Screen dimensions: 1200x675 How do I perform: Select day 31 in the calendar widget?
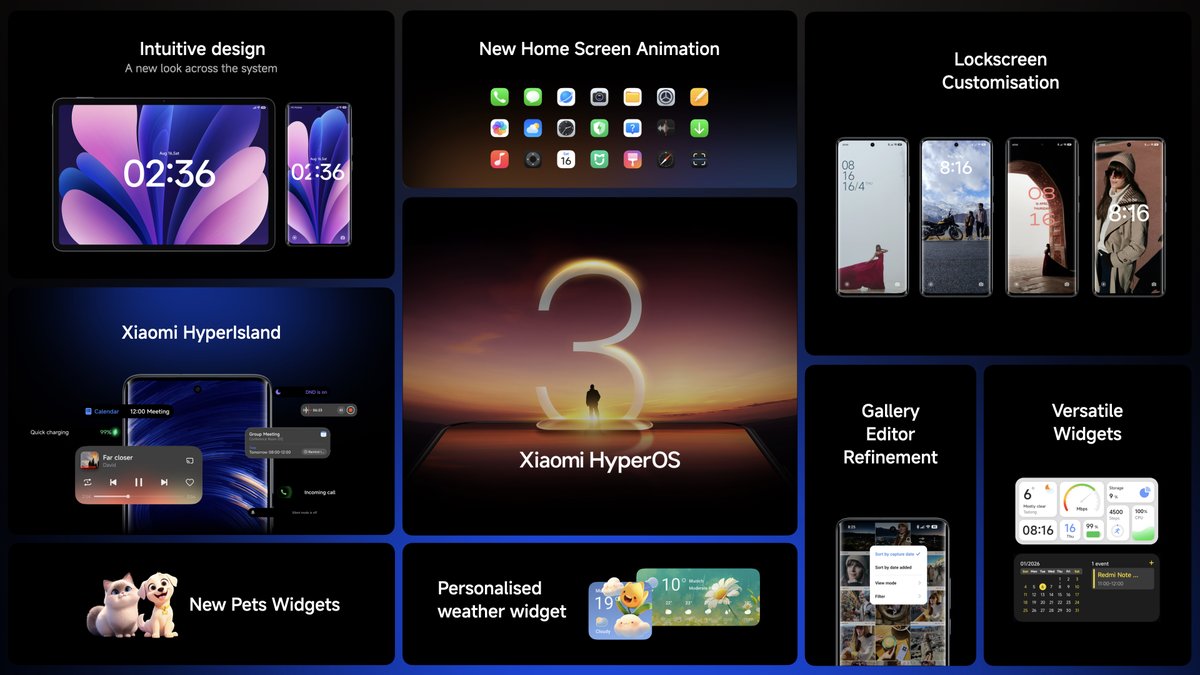[x=1077, y=610]
